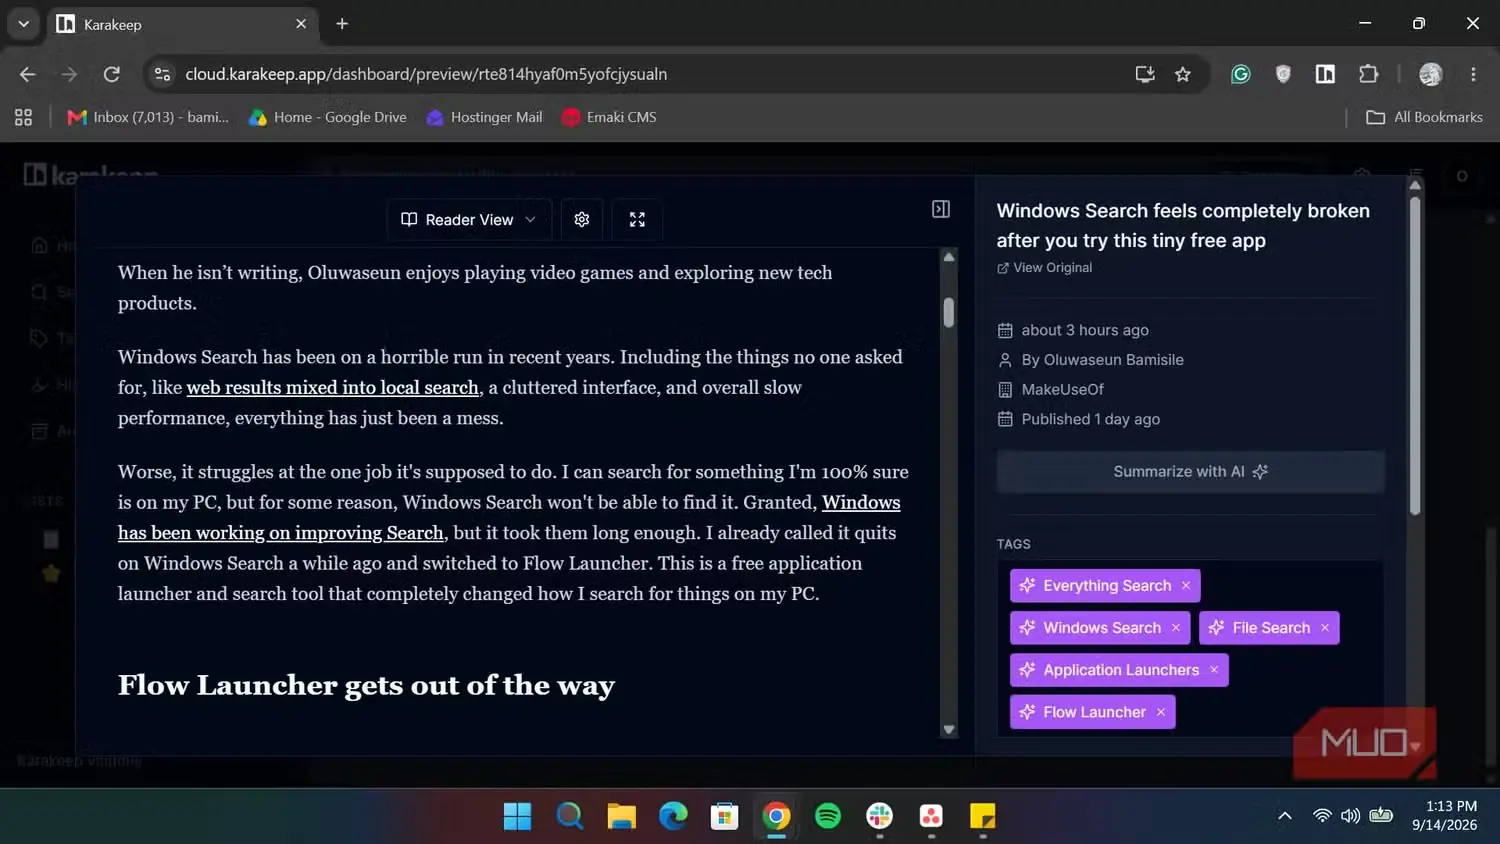Show hidden system tray icons

point(1285,816)
